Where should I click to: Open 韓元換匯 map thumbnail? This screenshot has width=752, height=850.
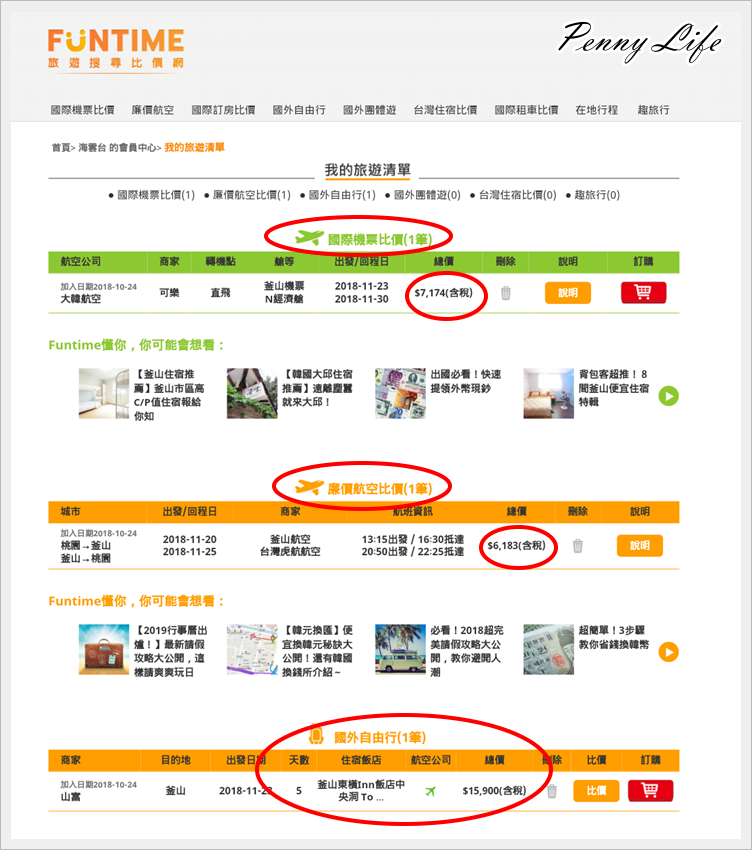[x=252, y=649]
